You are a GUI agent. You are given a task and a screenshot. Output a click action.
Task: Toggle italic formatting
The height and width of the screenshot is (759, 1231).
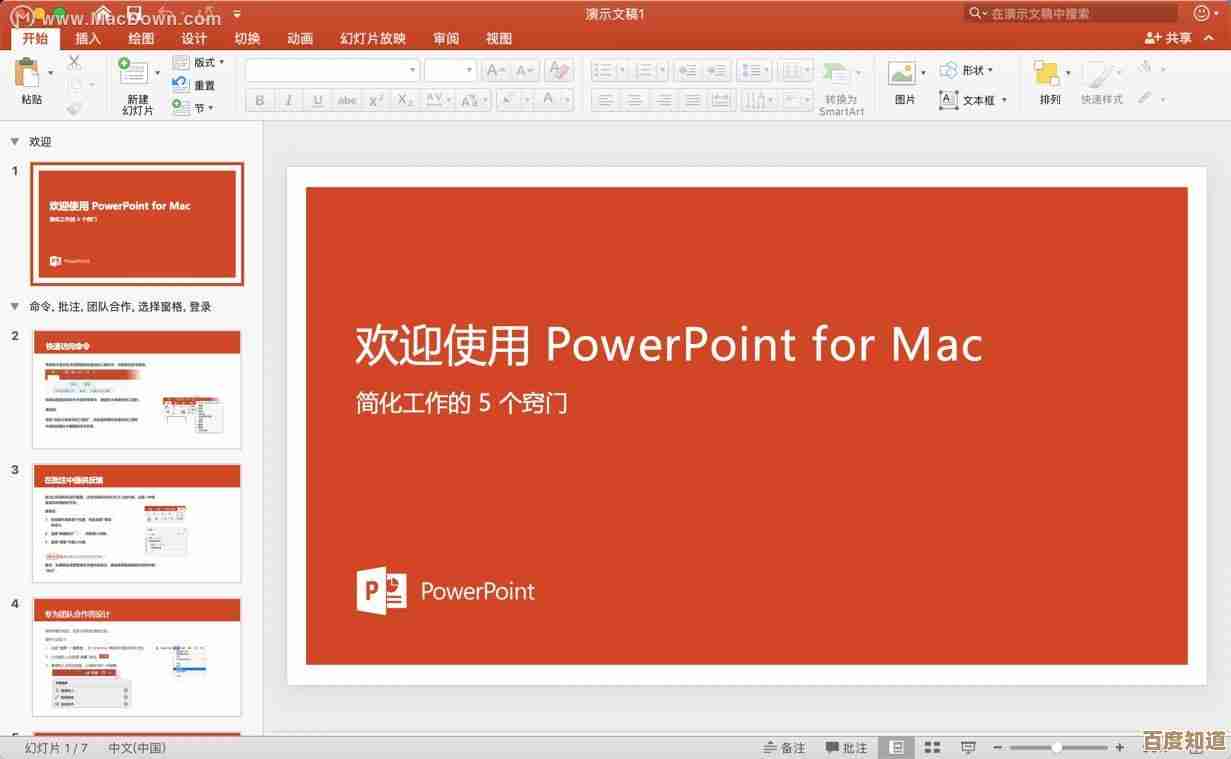288,100
